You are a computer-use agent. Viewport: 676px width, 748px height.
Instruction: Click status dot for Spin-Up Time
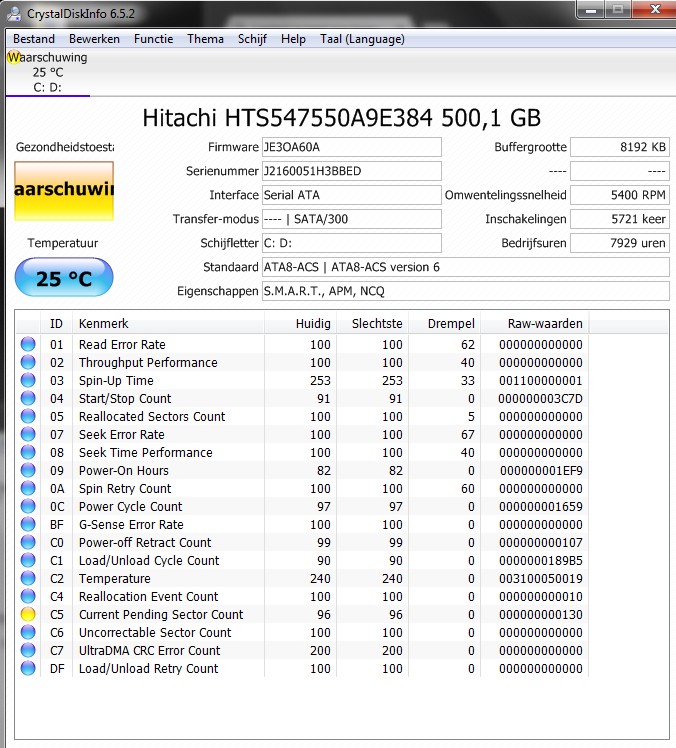[28, 380]
